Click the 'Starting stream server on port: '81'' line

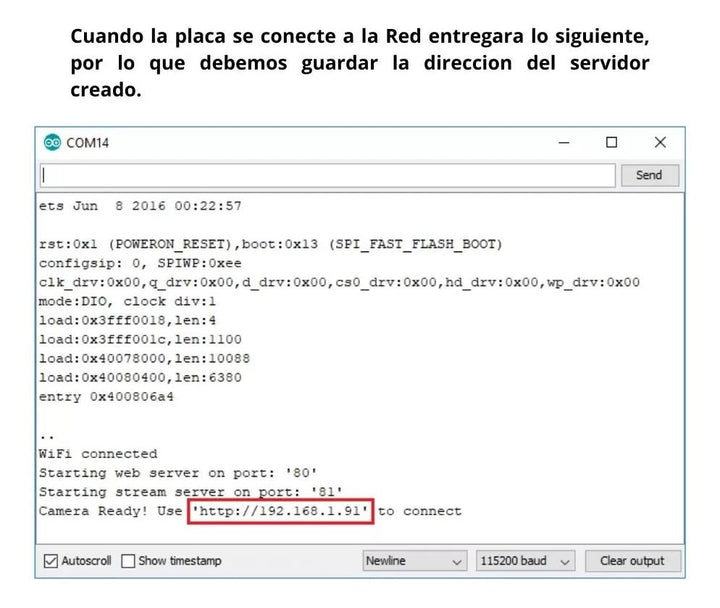[191, 492]
